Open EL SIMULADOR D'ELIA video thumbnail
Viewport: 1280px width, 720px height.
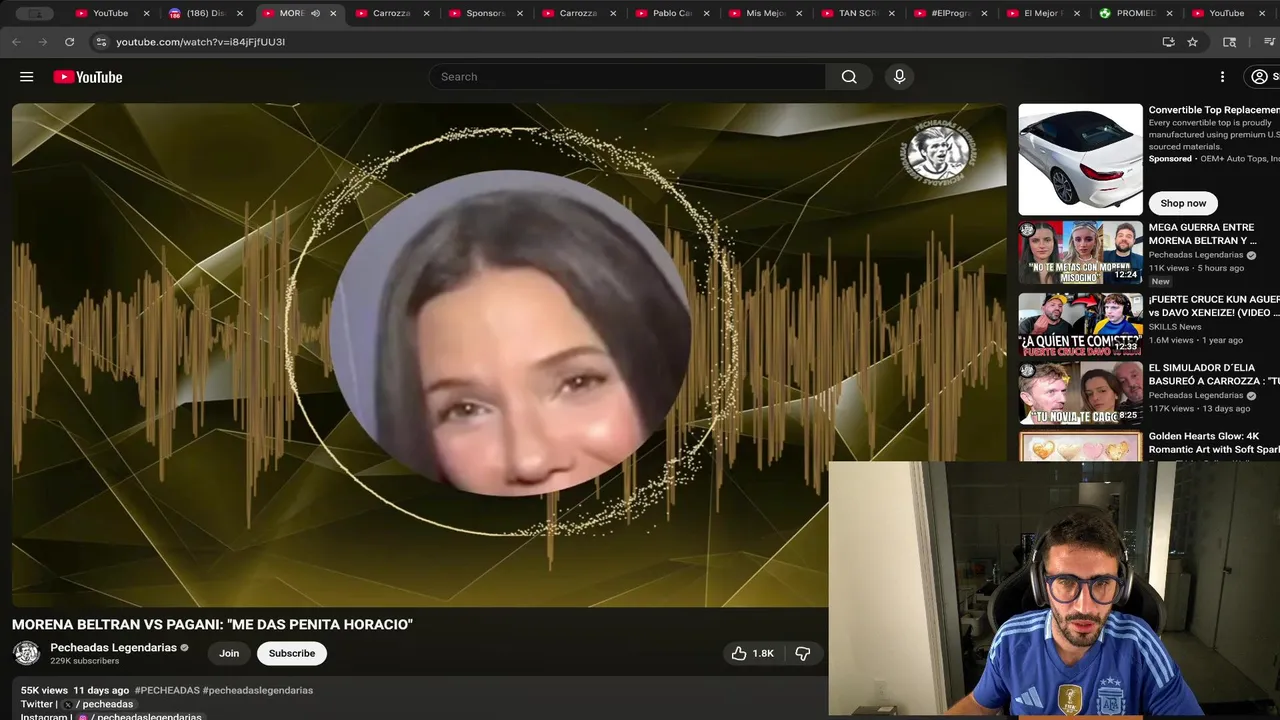tap(1080, 394)
